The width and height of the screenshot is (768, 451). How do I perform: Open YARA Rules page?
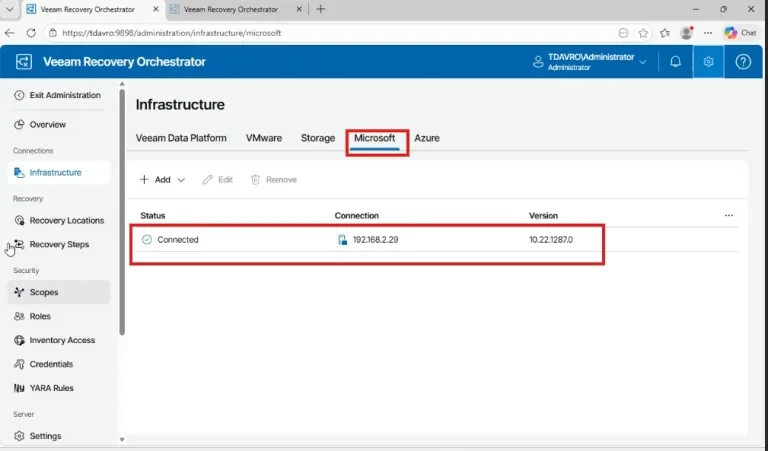51,388
